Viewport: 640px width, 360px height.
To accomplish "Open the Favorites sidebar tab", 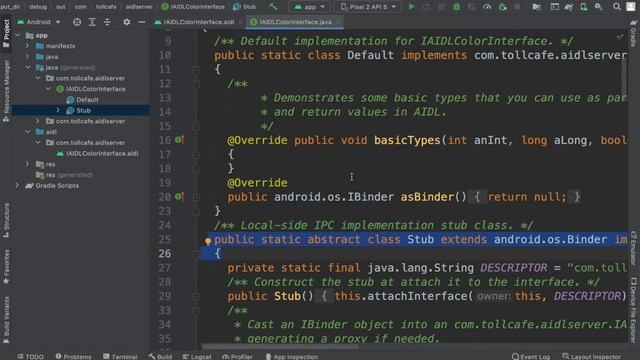I will click(x=6, y=267).
